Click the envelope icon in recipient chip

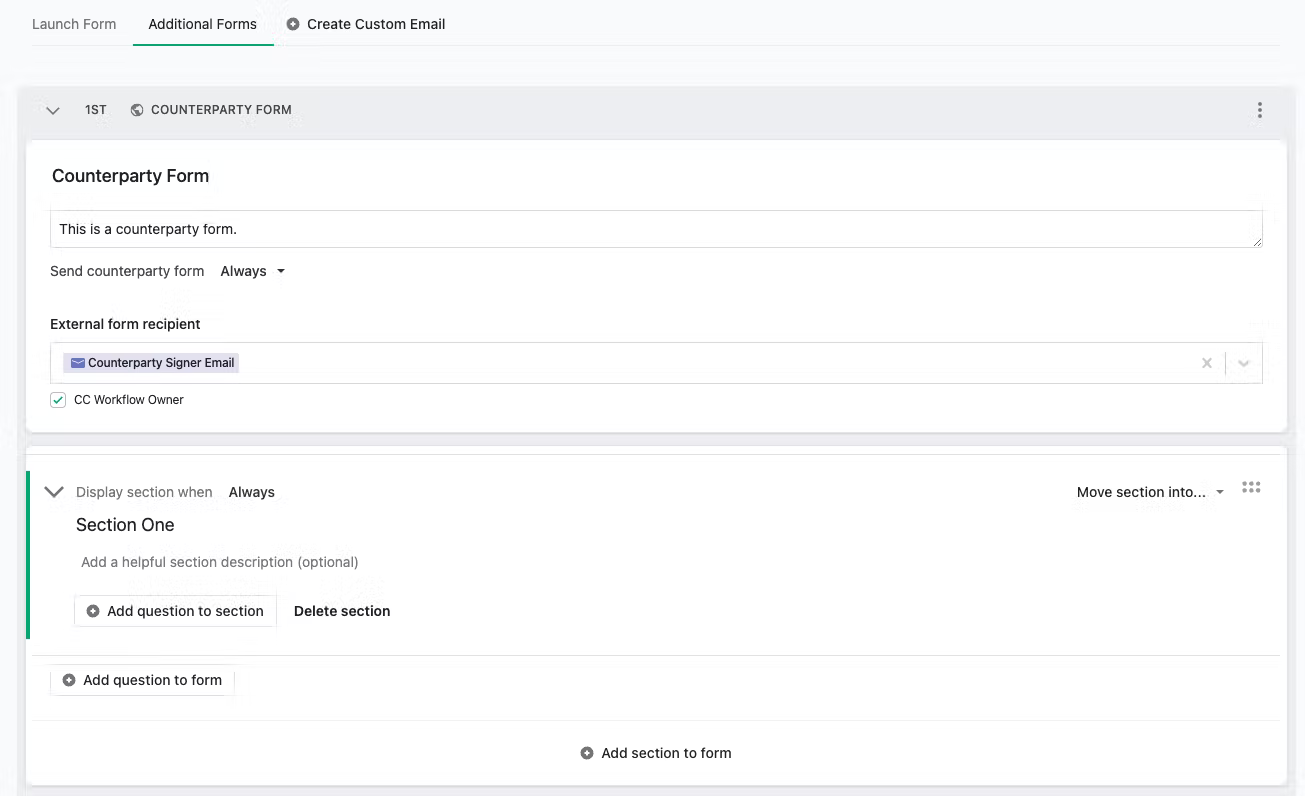(78, 363)
